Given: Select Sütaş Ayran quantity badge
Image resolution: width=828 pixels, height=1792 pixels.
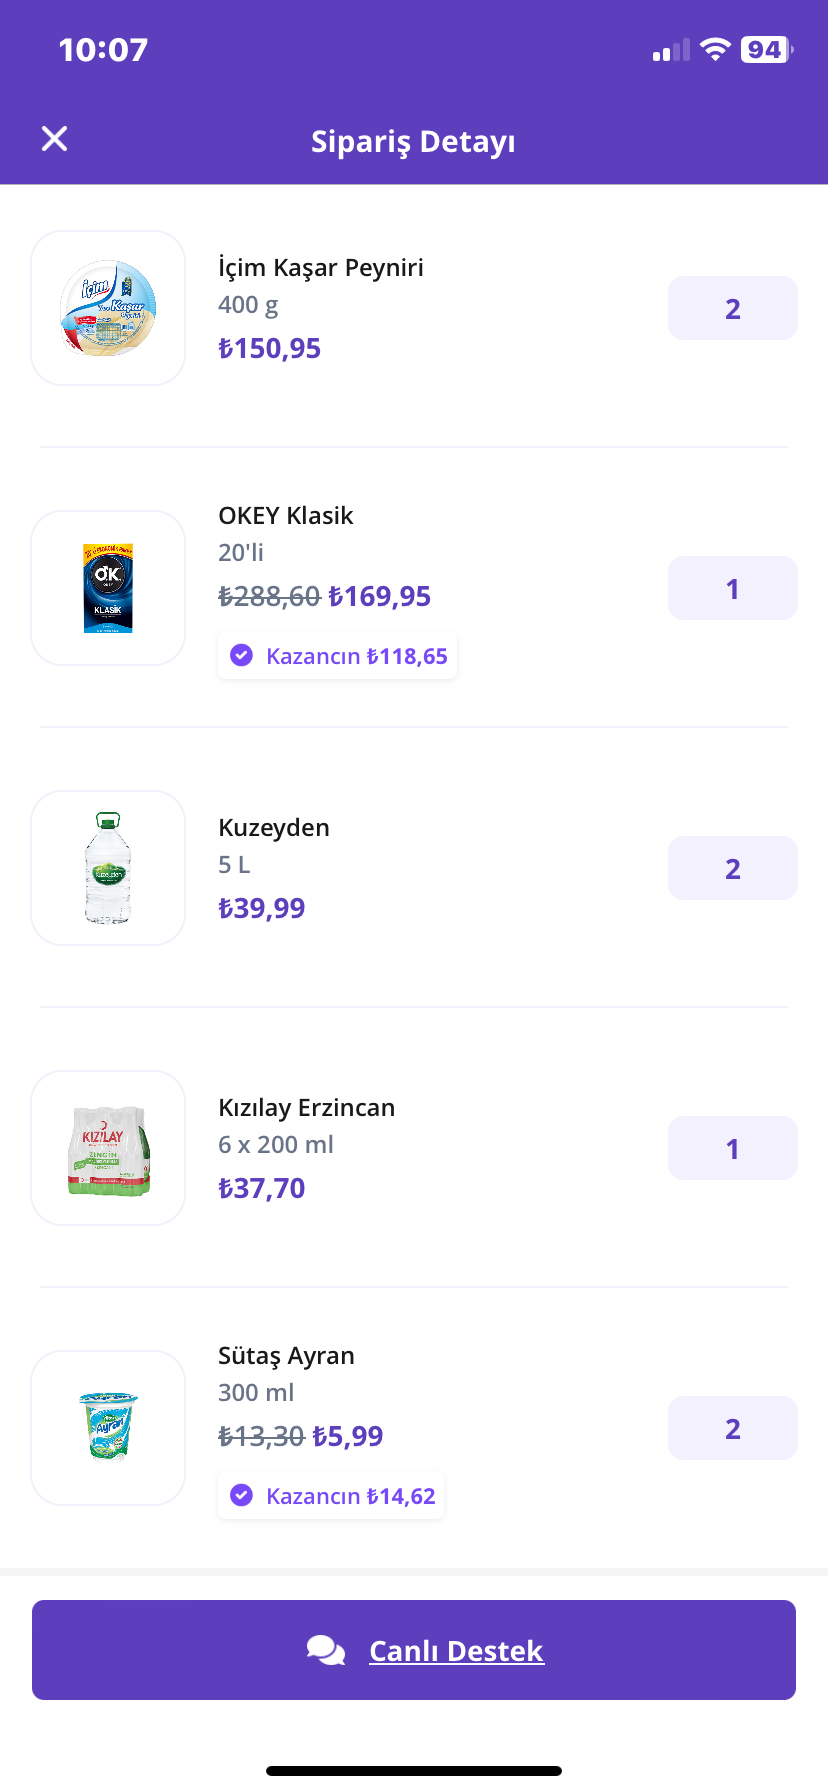Looking at the screenshot, I should (x=733, y=1428).
